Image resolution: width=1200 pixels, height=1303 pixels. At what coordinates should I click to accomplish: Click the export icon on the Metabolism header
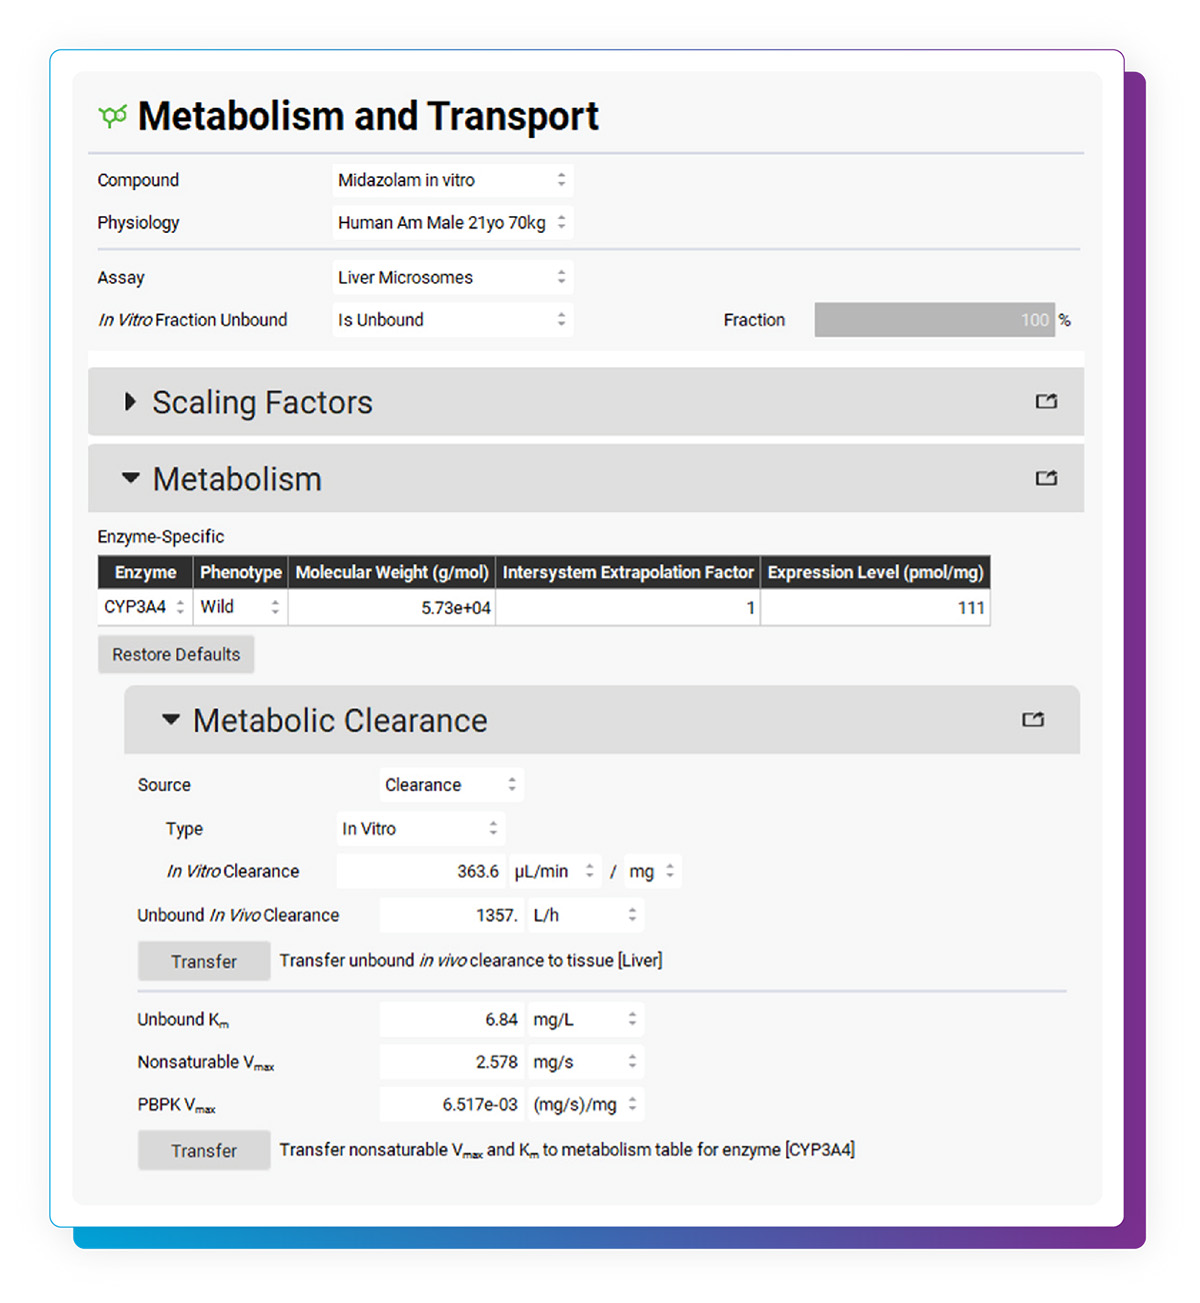coord(1046,478)
